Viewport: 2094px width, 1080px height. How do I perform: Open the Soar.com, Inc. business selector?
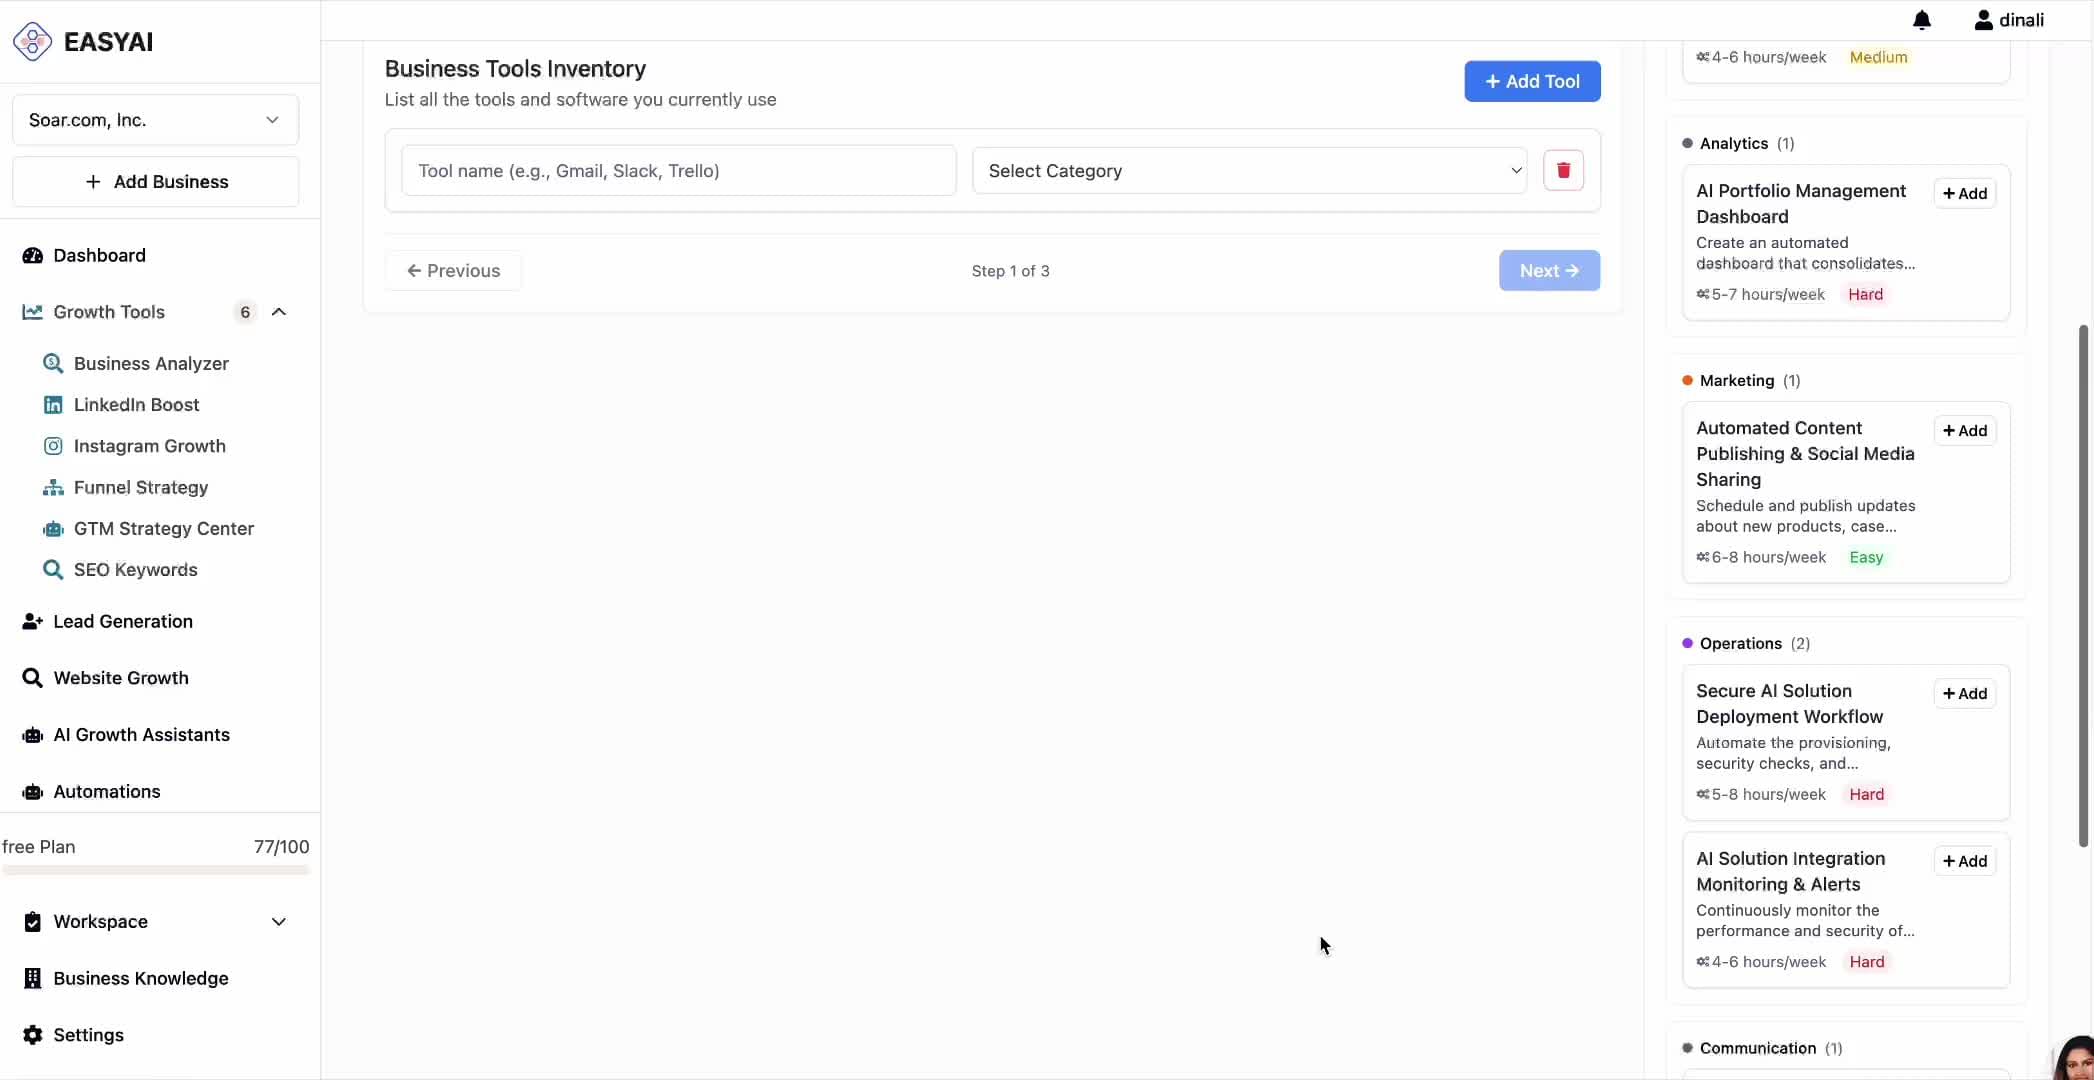pyautogui.click(x=155, y=120)
